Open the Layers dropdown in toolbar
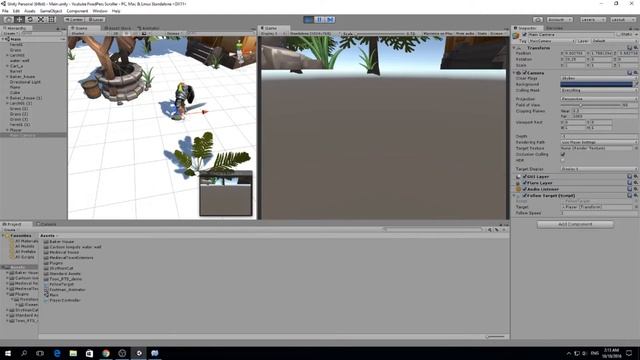This screenshot has width=640, height=360. tap(592, 20)
